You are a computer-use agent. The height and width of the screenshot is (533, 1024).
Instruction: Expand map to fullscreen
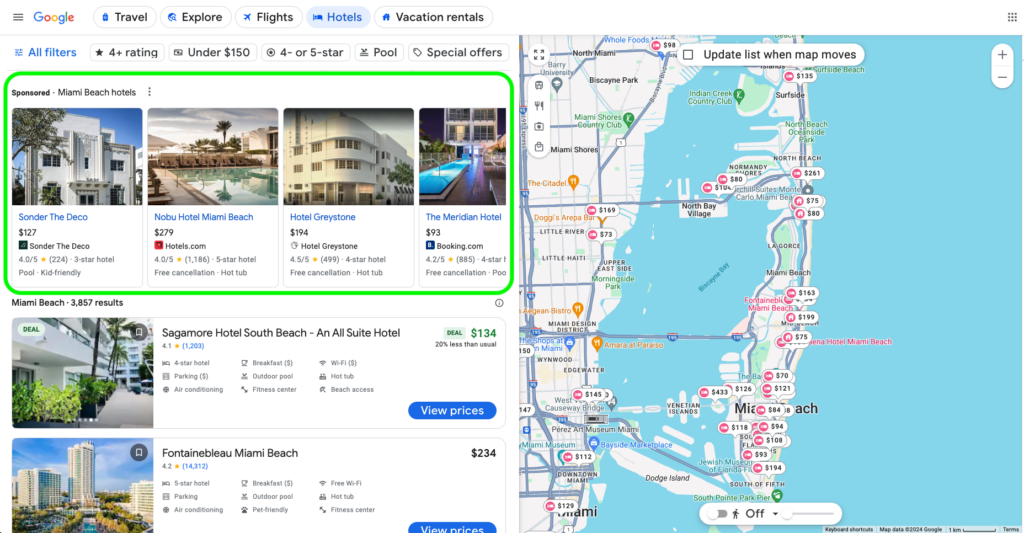tap(539, 55)
